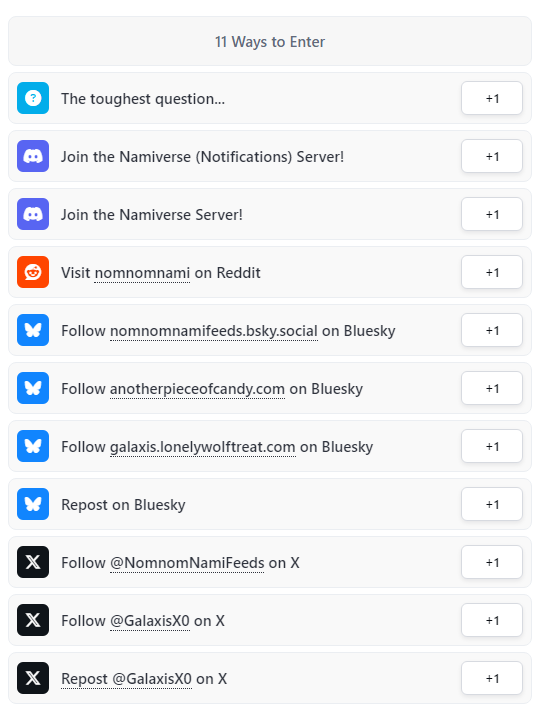Open the nomnomnami Reddit link
This screenshot has height=710, width=540.
point(142,273)
